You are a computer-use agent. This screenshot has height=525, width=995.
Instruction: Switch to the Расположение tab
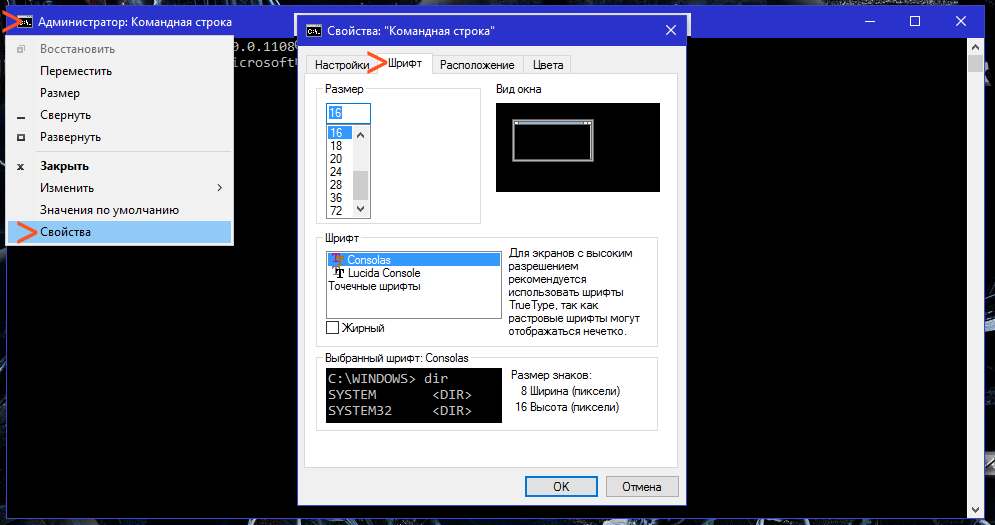(x=477, y=65)
